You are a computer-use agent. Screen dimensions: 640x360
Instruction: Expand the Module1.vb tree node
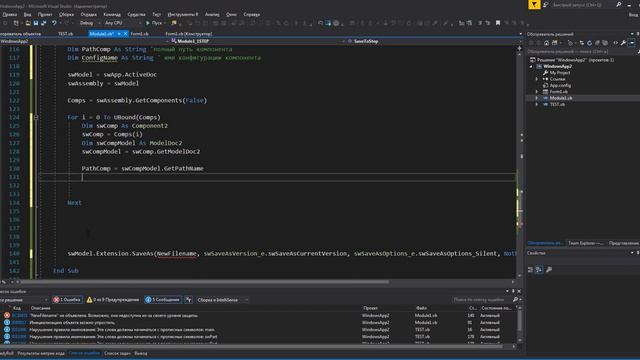(x=537, y=98)
